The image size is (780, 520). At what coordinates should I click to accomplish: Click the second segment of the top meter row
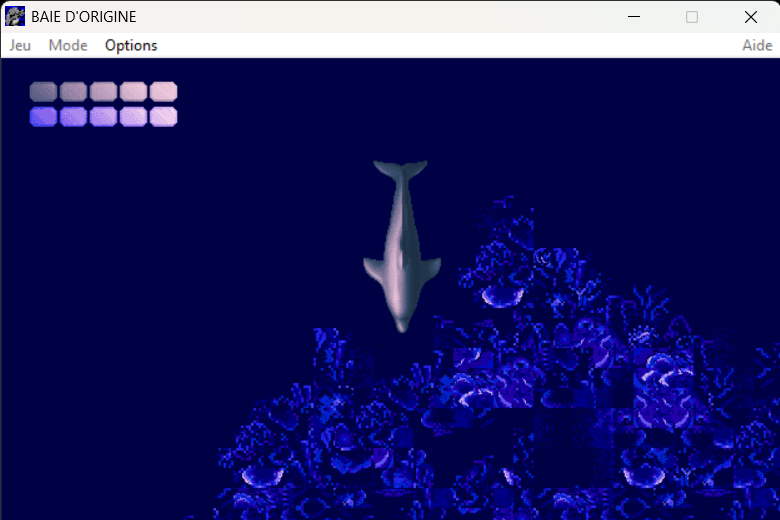pyautogui.click(x=73, y=92)
